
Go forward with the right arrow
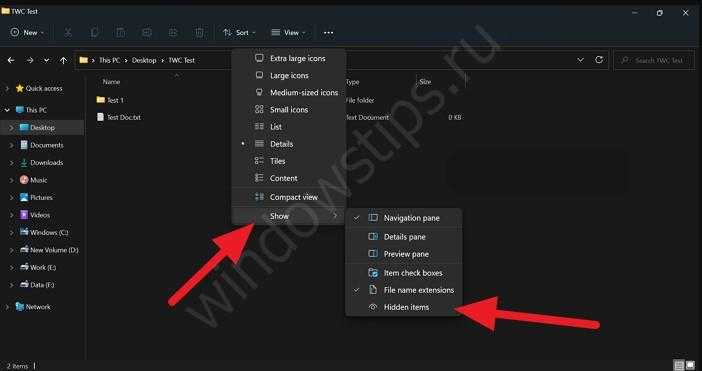pos(30,60)
